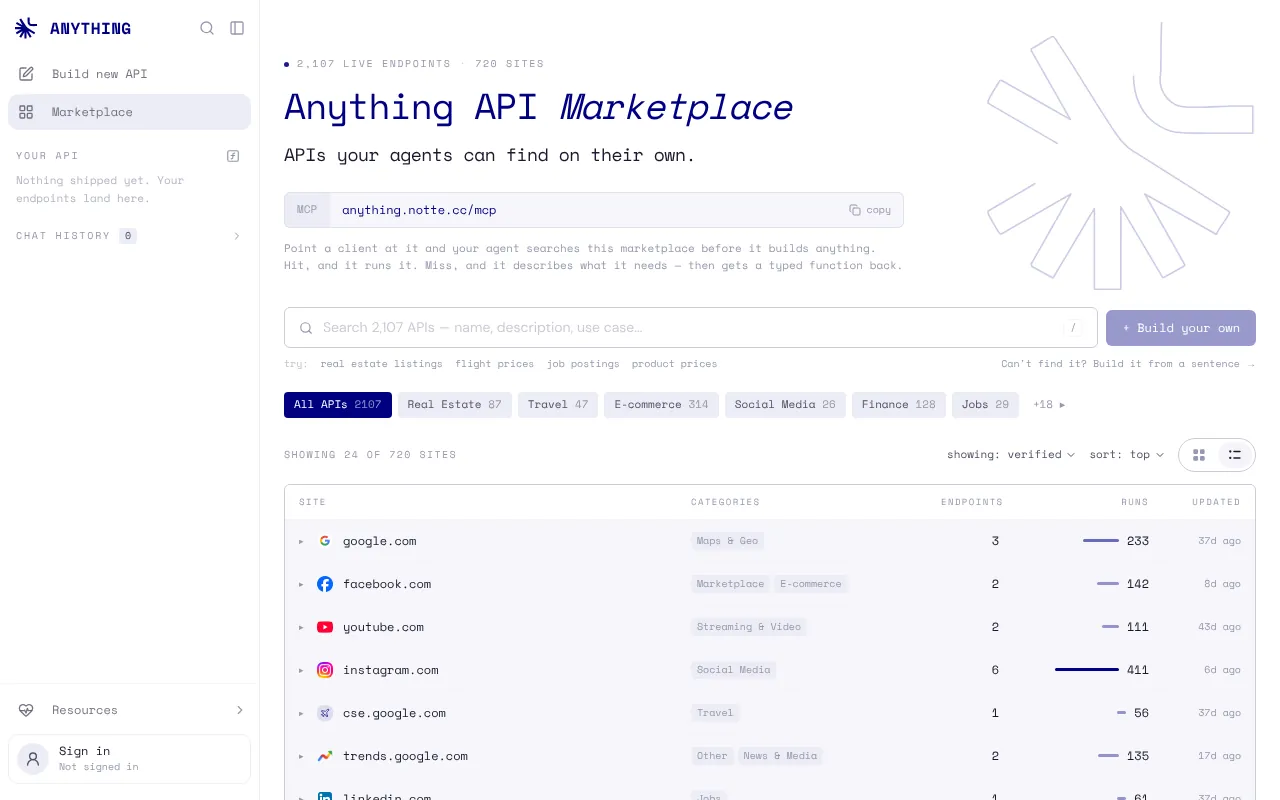The height and width of the screenshot is (800, 1280).
Task: Click the Resources heart icon
Action: click(27, 710)
